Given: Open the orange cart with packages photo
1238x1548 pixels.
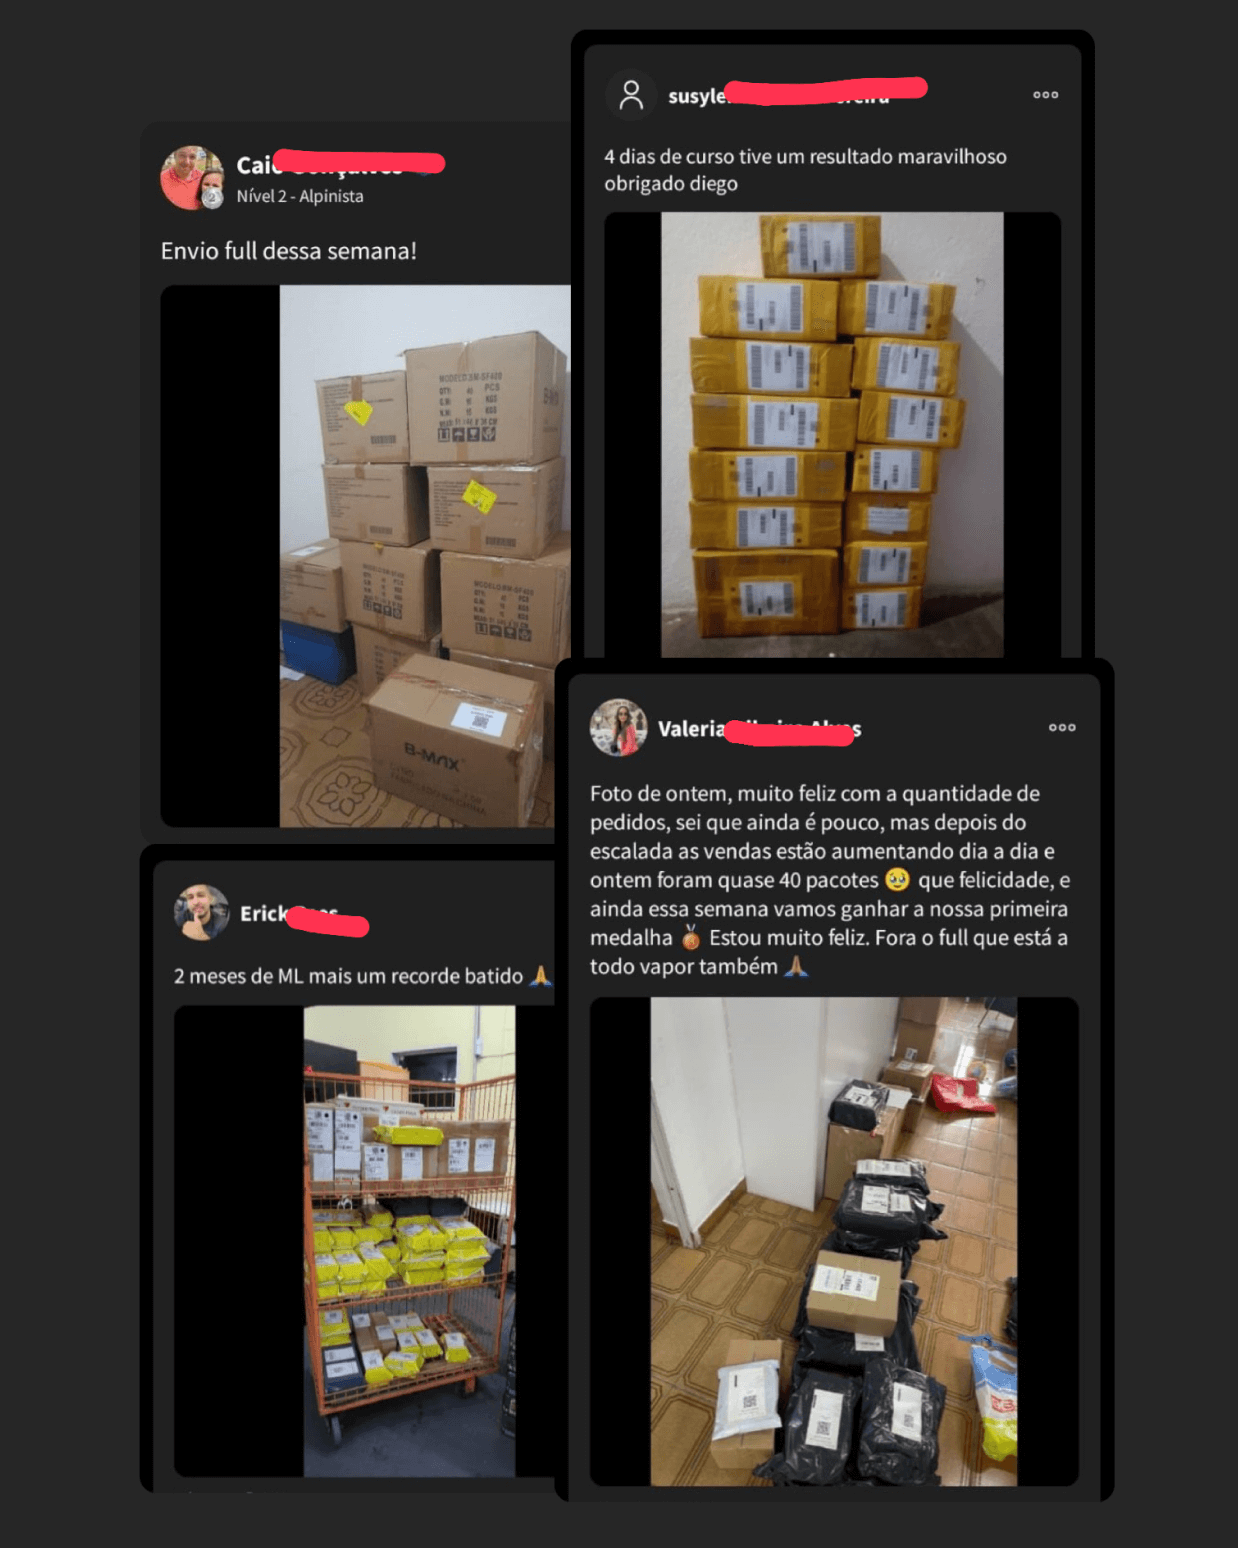Looking at the screenshot, I should point(409,1241).
